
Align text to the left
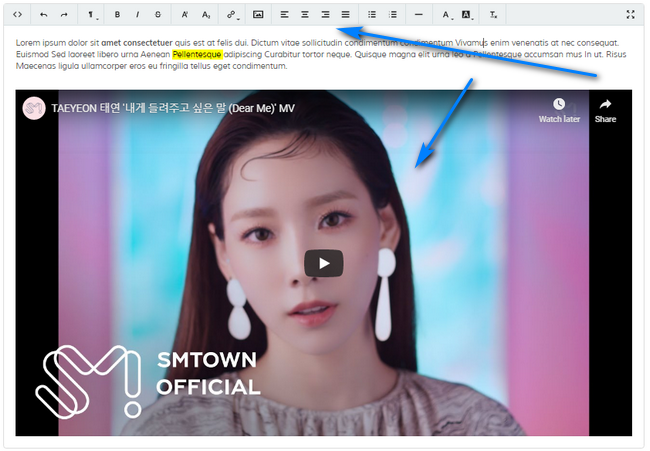284,15
